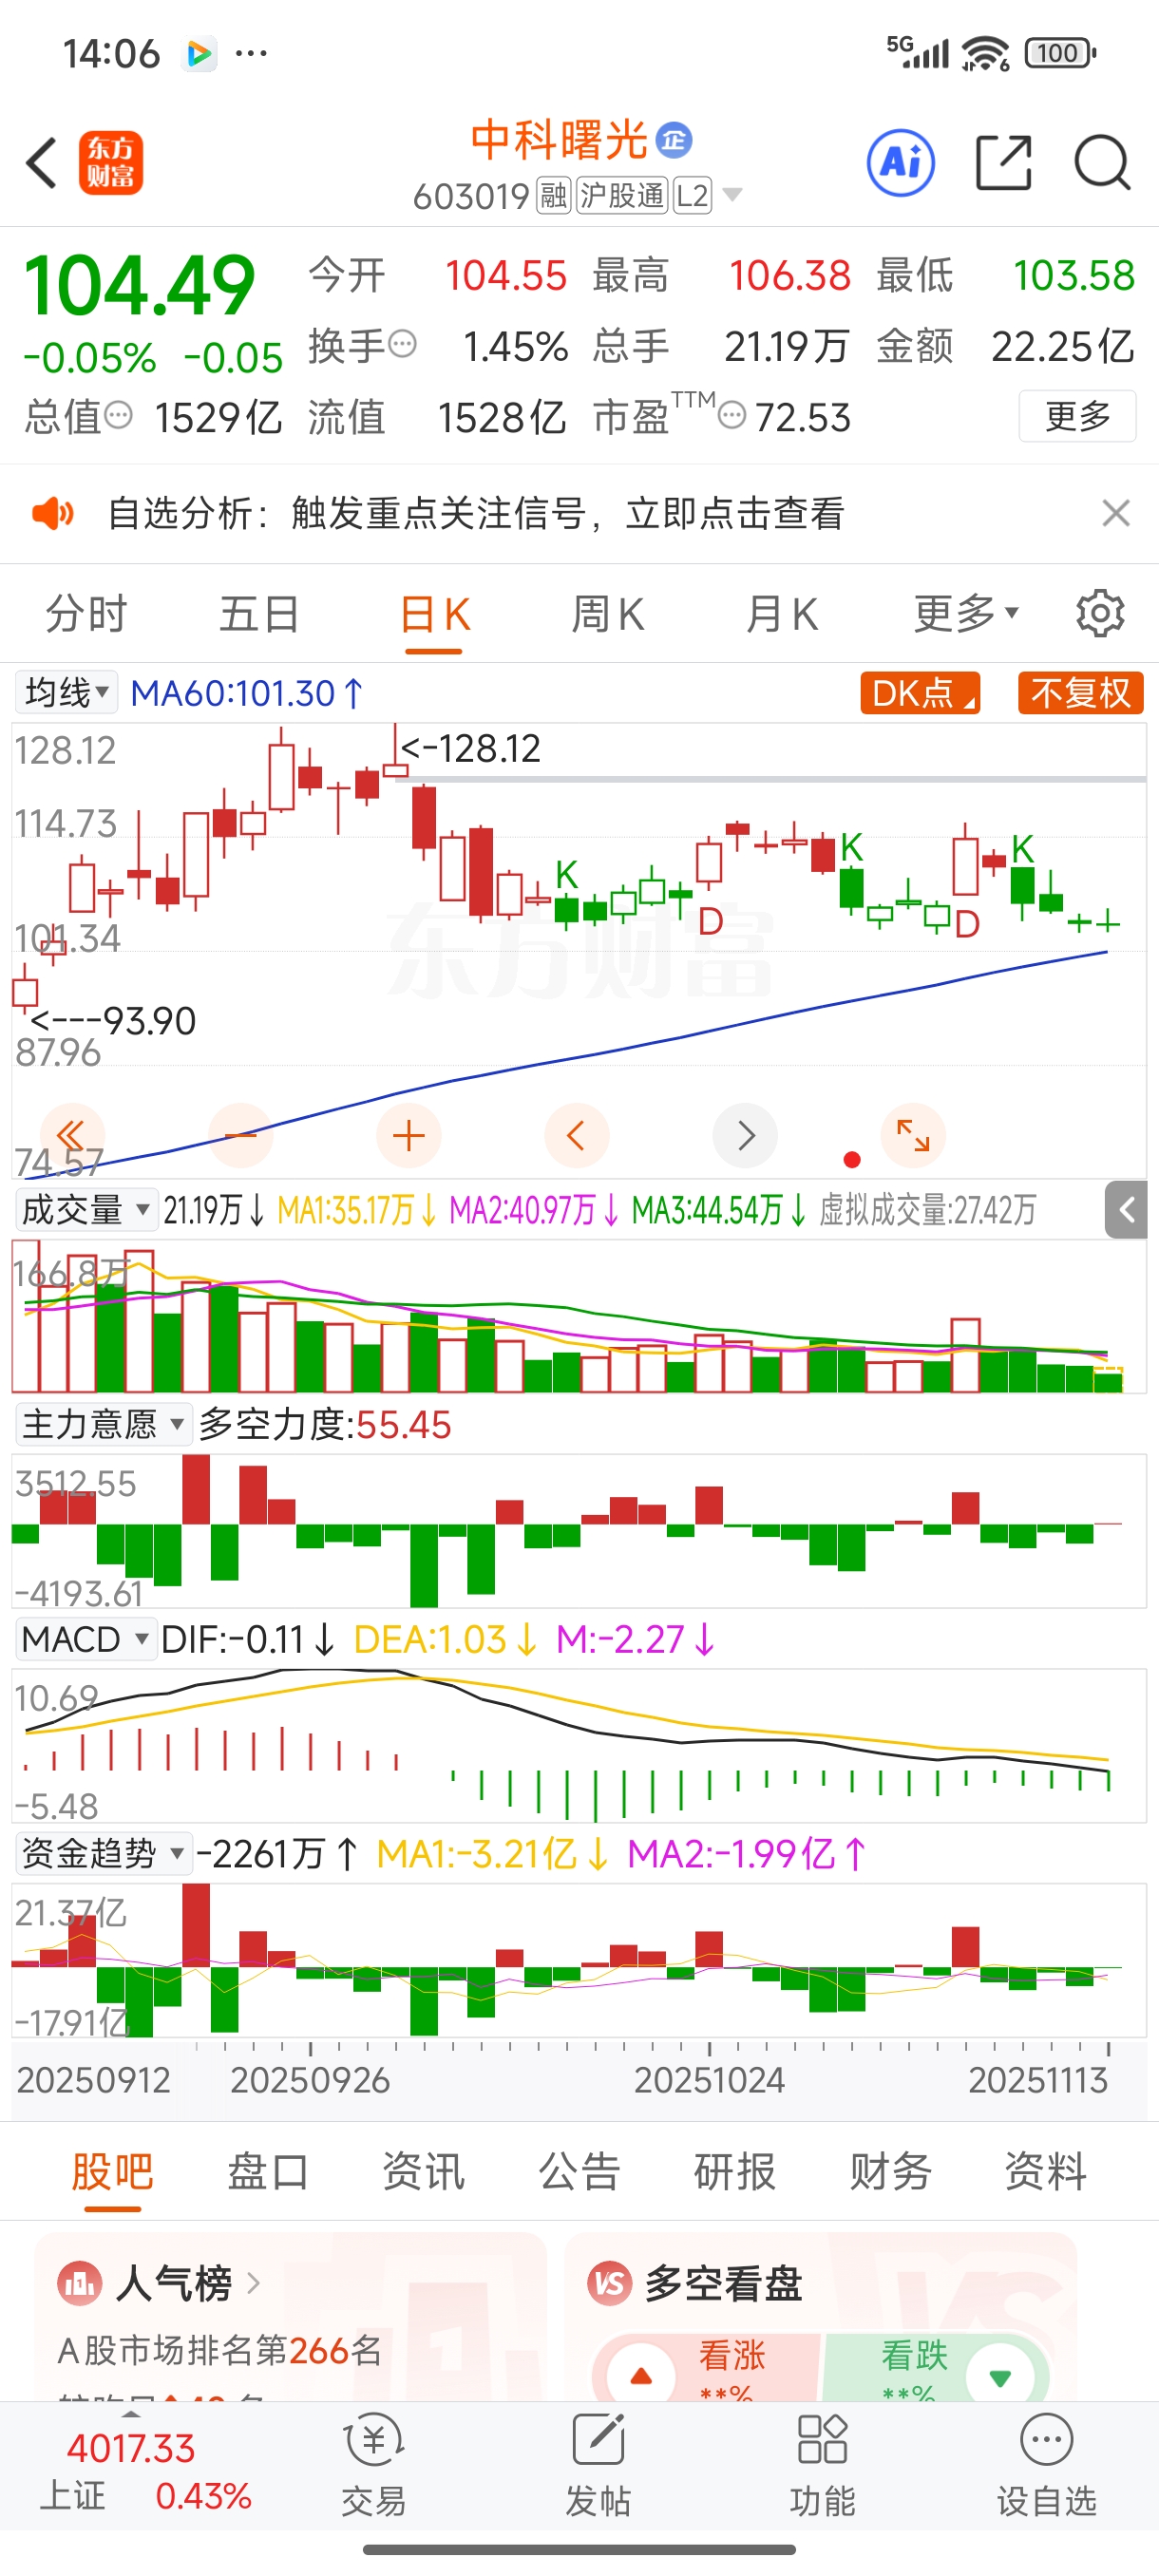
Task: Zoom out chart with minus button
Action: (241, 1135)
